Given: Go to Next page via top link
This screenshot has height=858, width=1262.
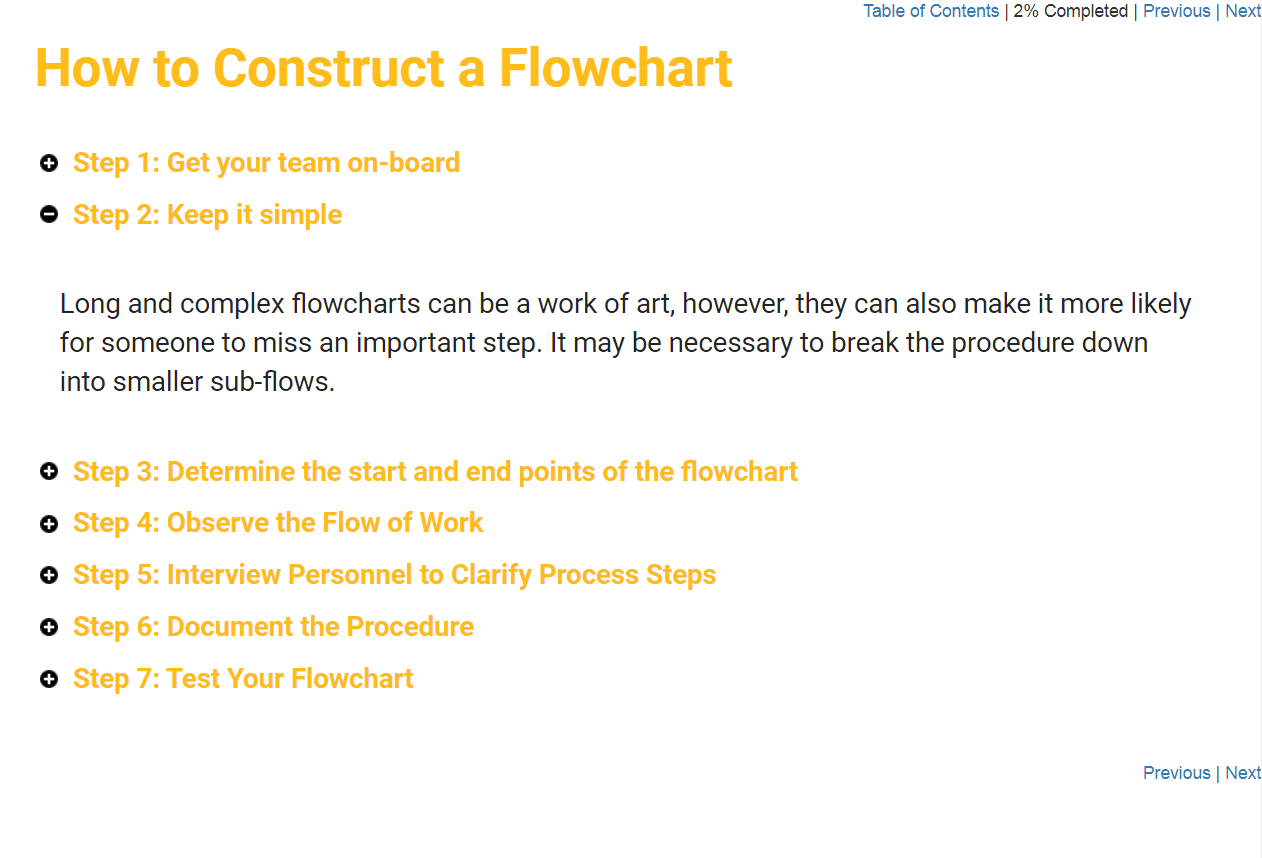Looking at the screenshot, I should (x=1243, y=11).
